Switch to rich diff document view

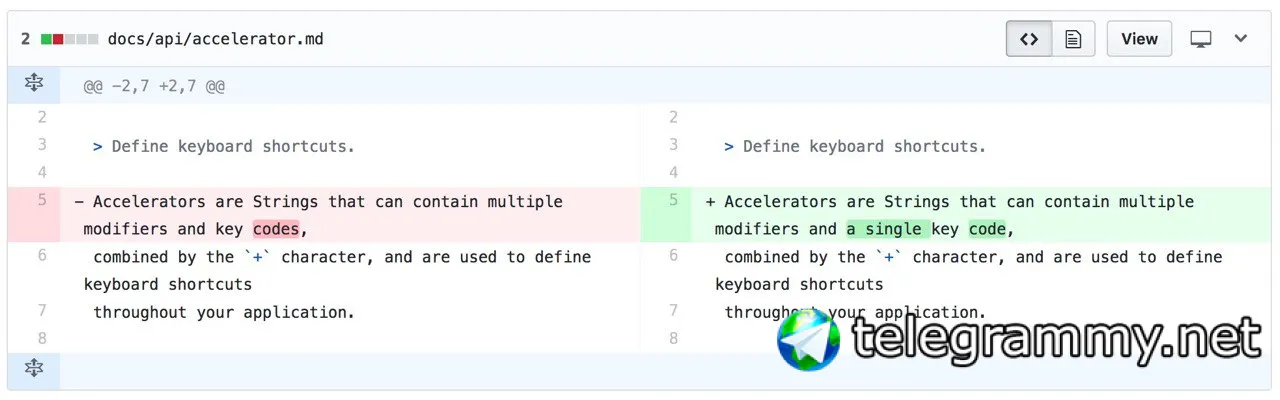1073,39
